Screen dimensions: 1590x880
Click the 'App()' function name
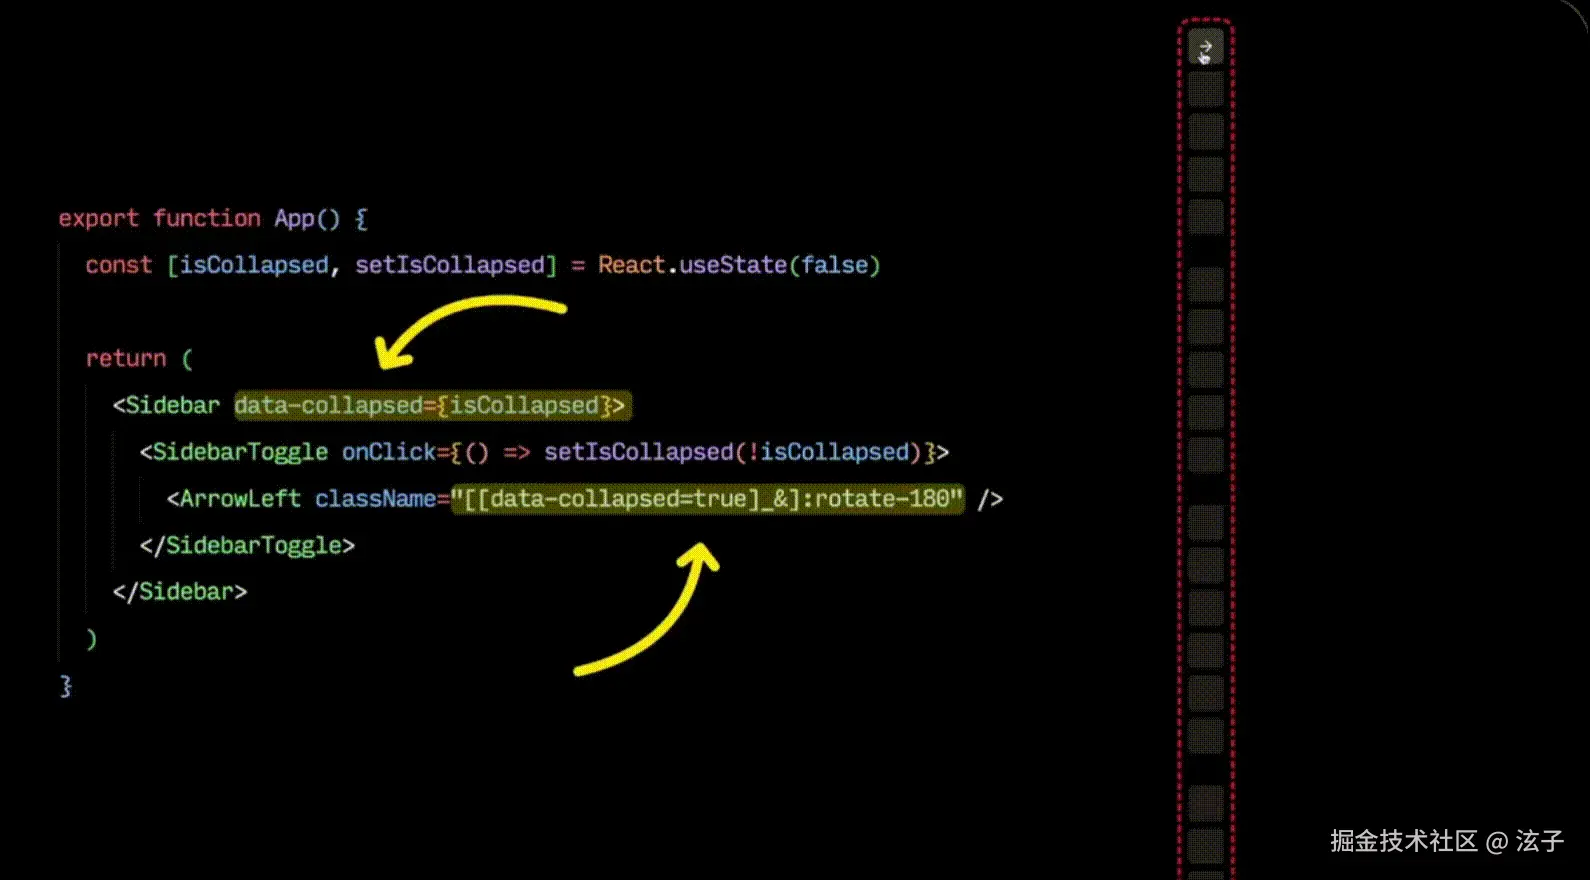tap(307, 218)
